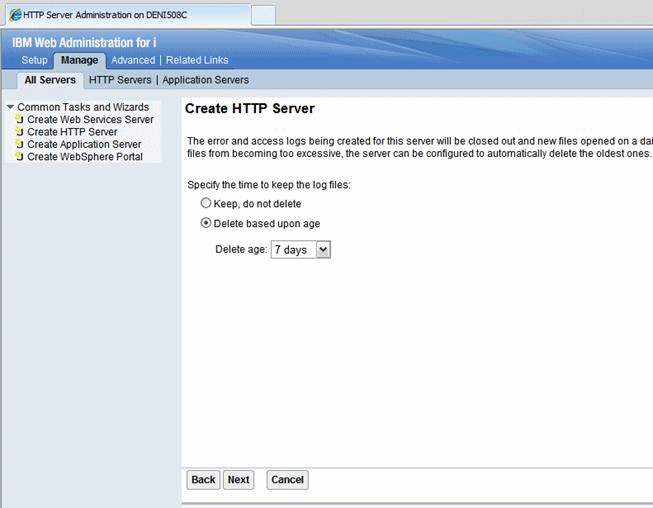Click the Create Application Server wizard icon
The image size is (653, 508).
click(x=19, y=144)
